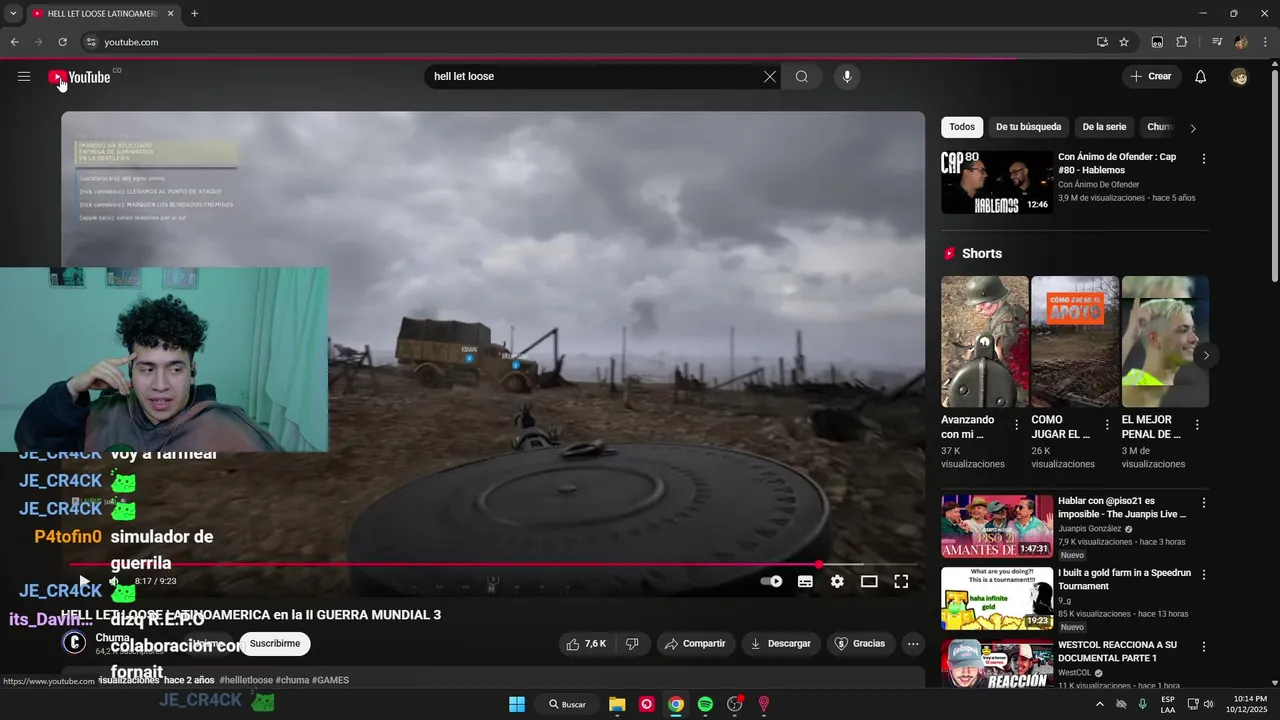This screenshot has width=1280, height=720.
Task: Open Chrome extensions puzzle icon
Action: [x=1181, y=42]
